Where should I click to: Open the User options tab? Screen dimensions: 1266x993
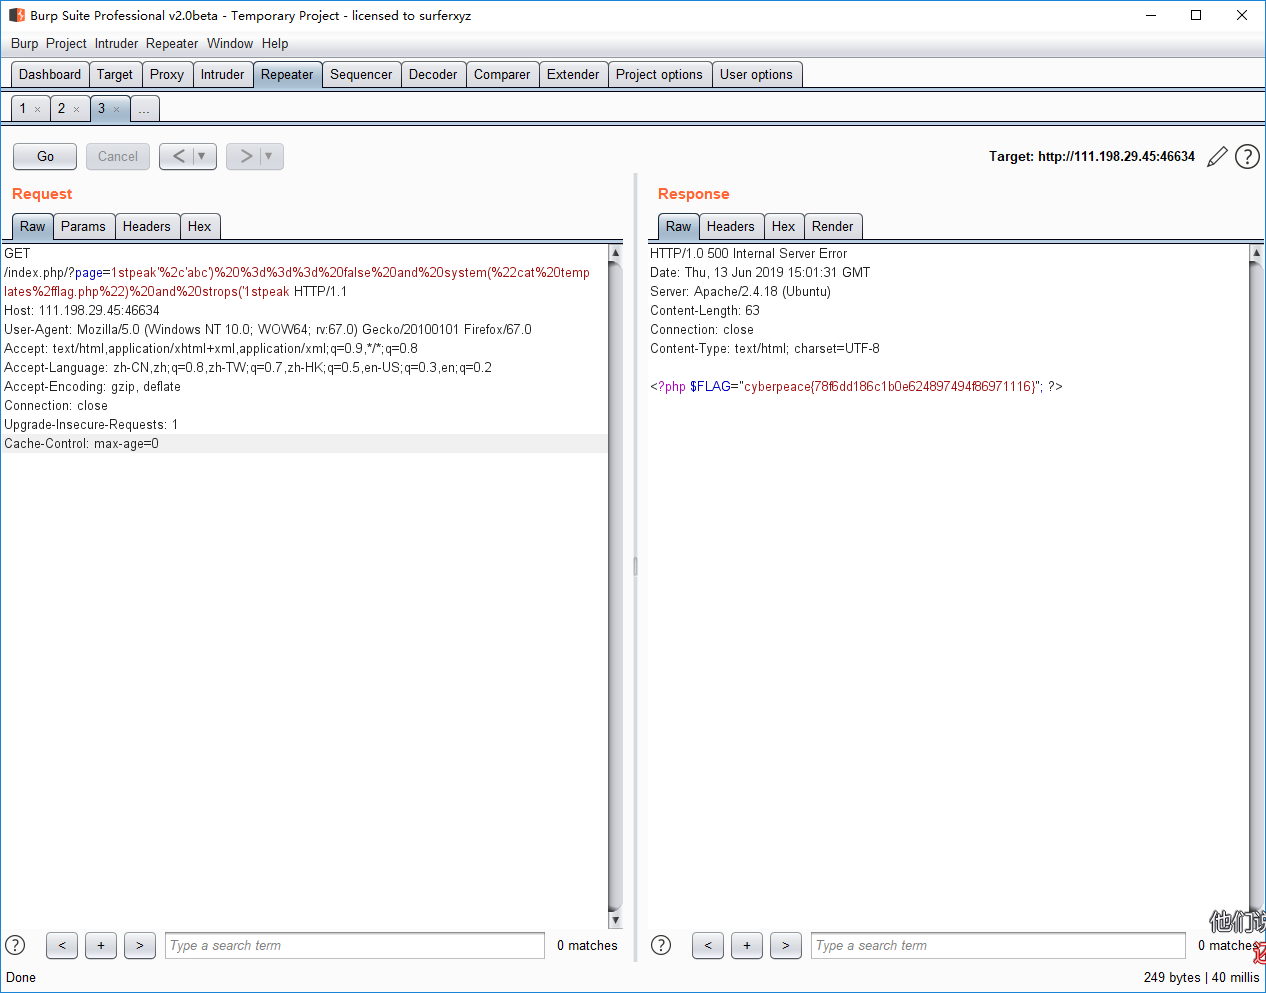pos(756,74)
